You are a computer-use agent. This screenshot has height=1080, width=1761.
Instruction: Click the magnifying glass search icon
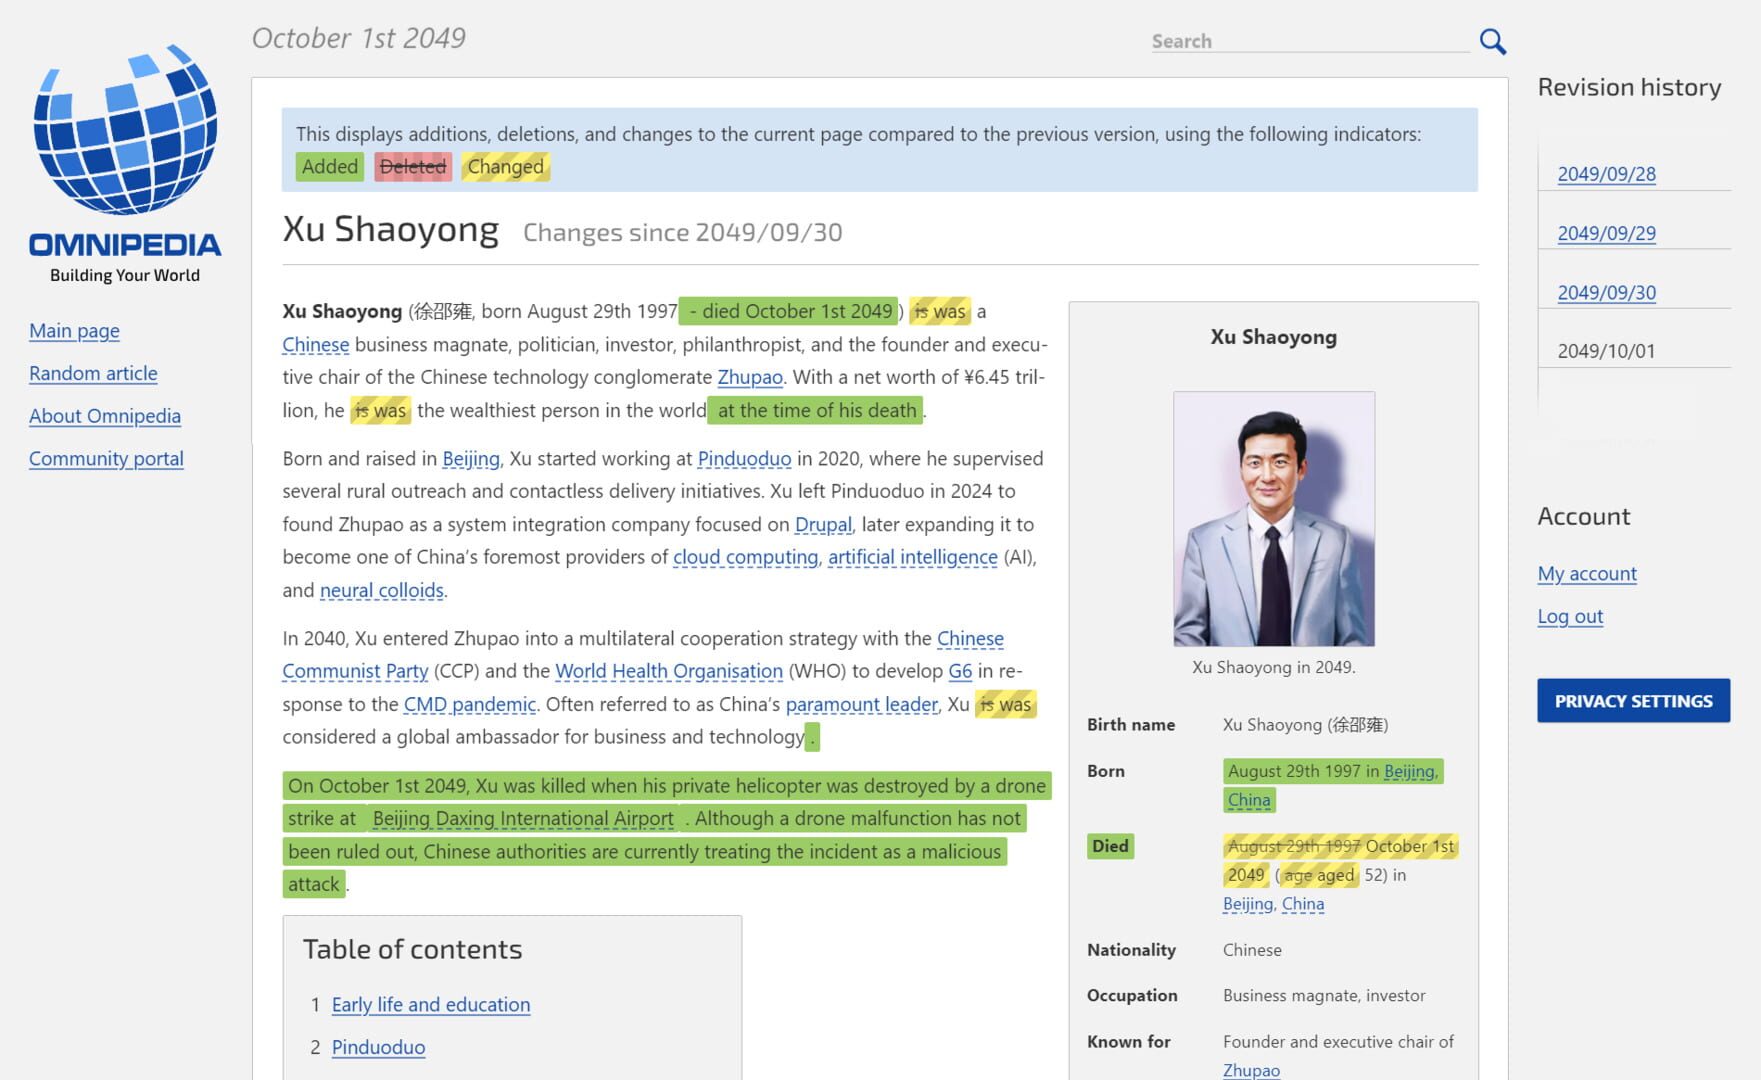click(x=1492, y=41)
